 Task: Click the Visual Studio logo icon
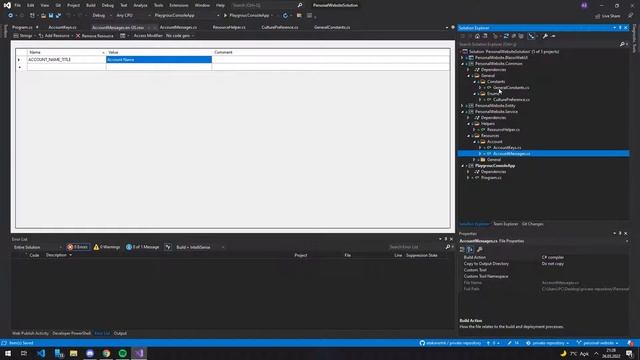7,5
